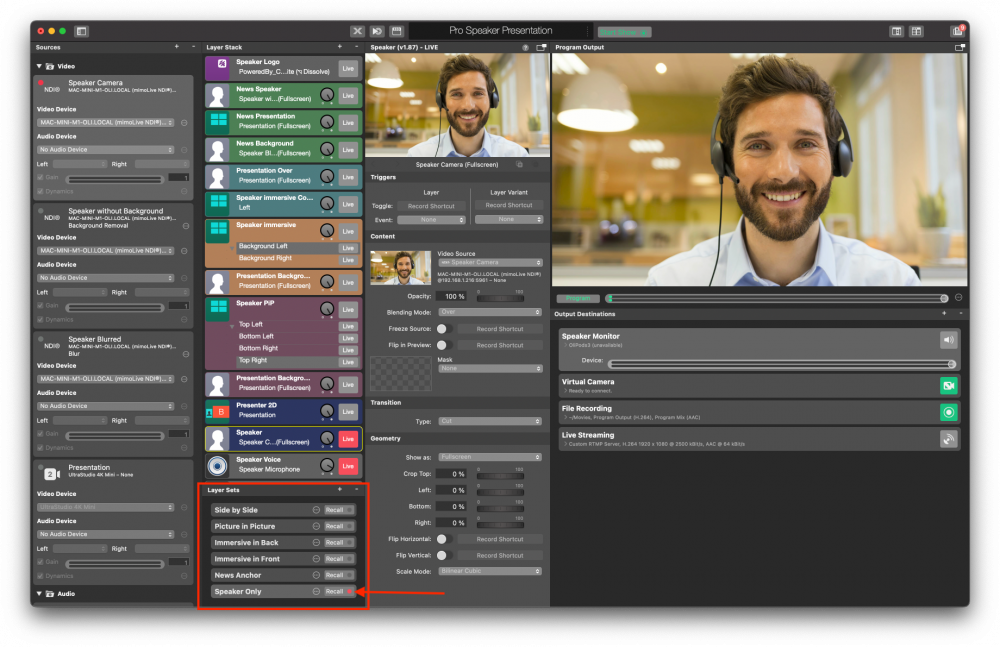Turn on Live for Presenter 2D layer
This screenshot has width=1000, height=647.
coord(348,412)
